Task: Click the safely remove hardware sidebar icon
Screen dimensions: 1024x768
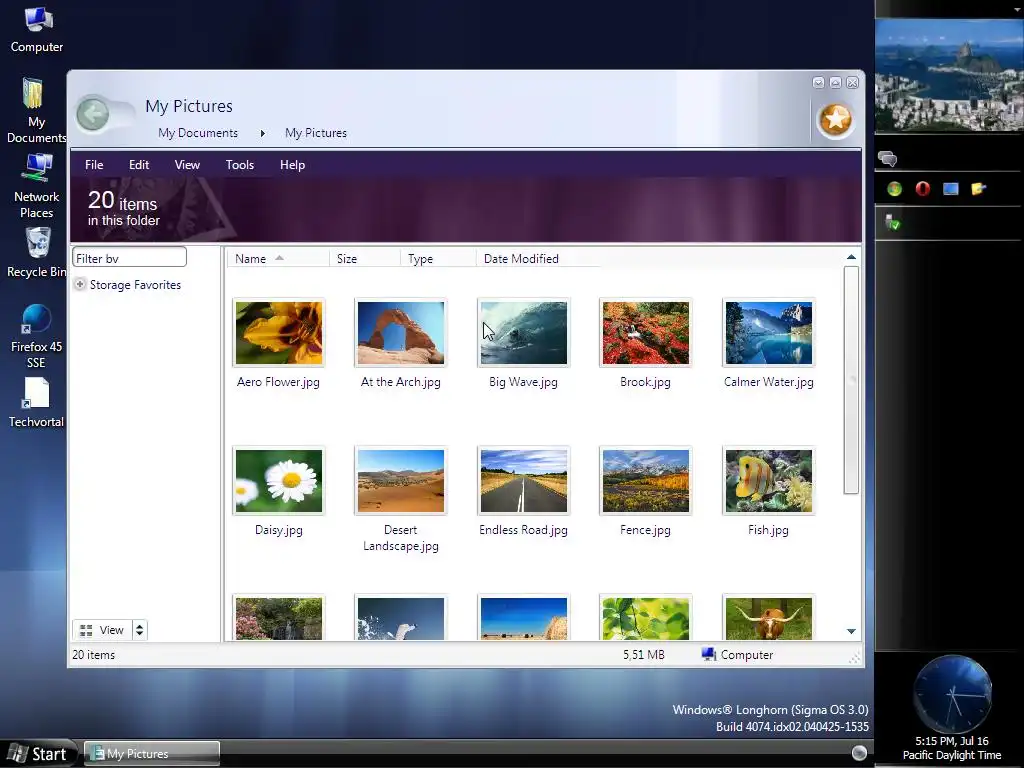Action: (893, 222)
